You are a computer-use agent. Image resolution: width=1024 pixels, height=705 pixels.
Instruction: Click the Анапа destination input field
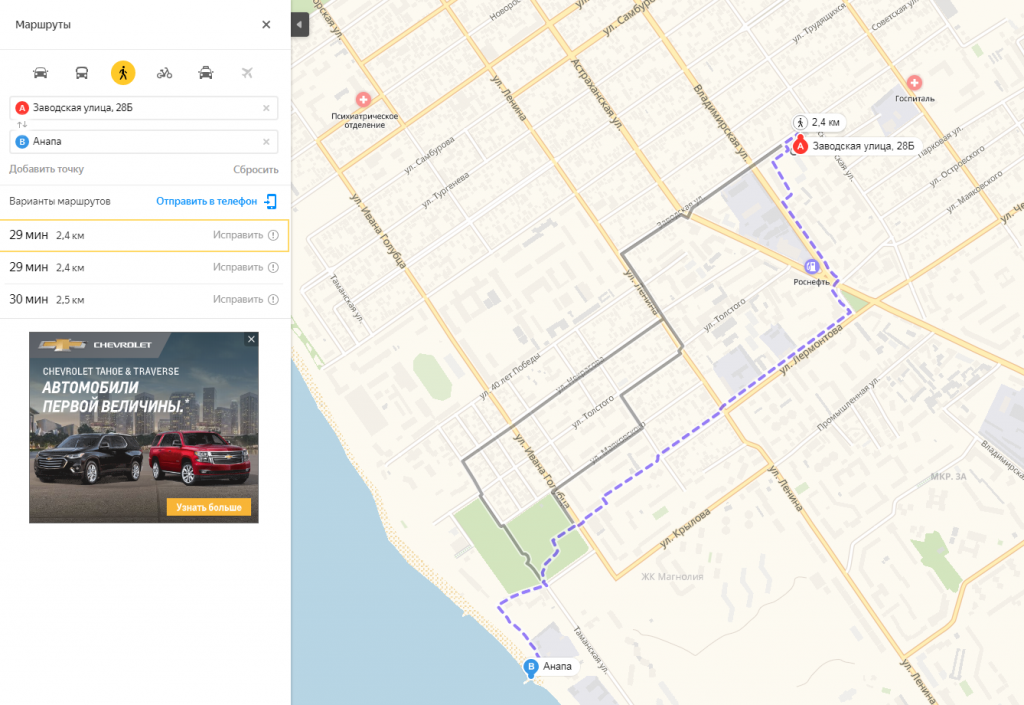coord(144,142)
